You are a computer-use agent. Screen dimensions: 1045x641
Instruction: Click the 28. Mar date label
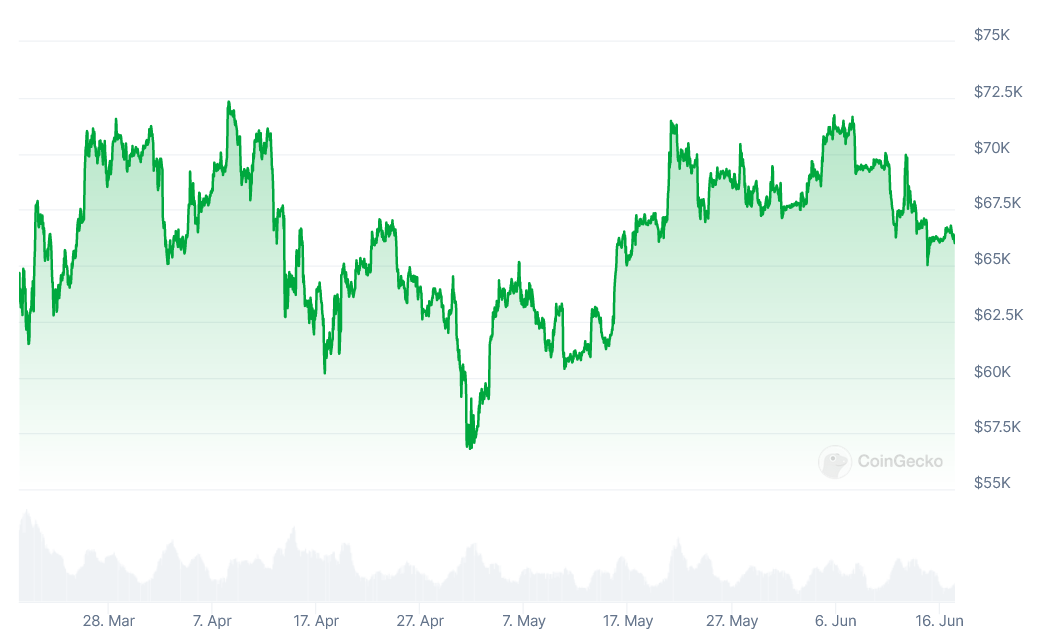pyautogui.click(x=108, y=621)
